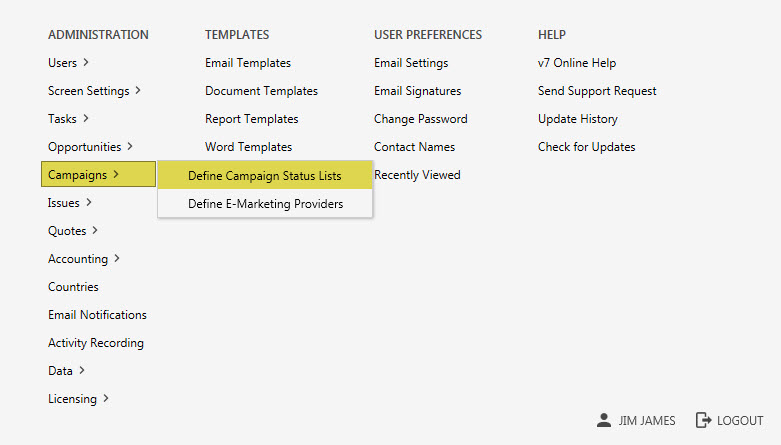781x445 pixels.
Task: Click the user profile icon beside Jim James
Action: pos(603,421)
